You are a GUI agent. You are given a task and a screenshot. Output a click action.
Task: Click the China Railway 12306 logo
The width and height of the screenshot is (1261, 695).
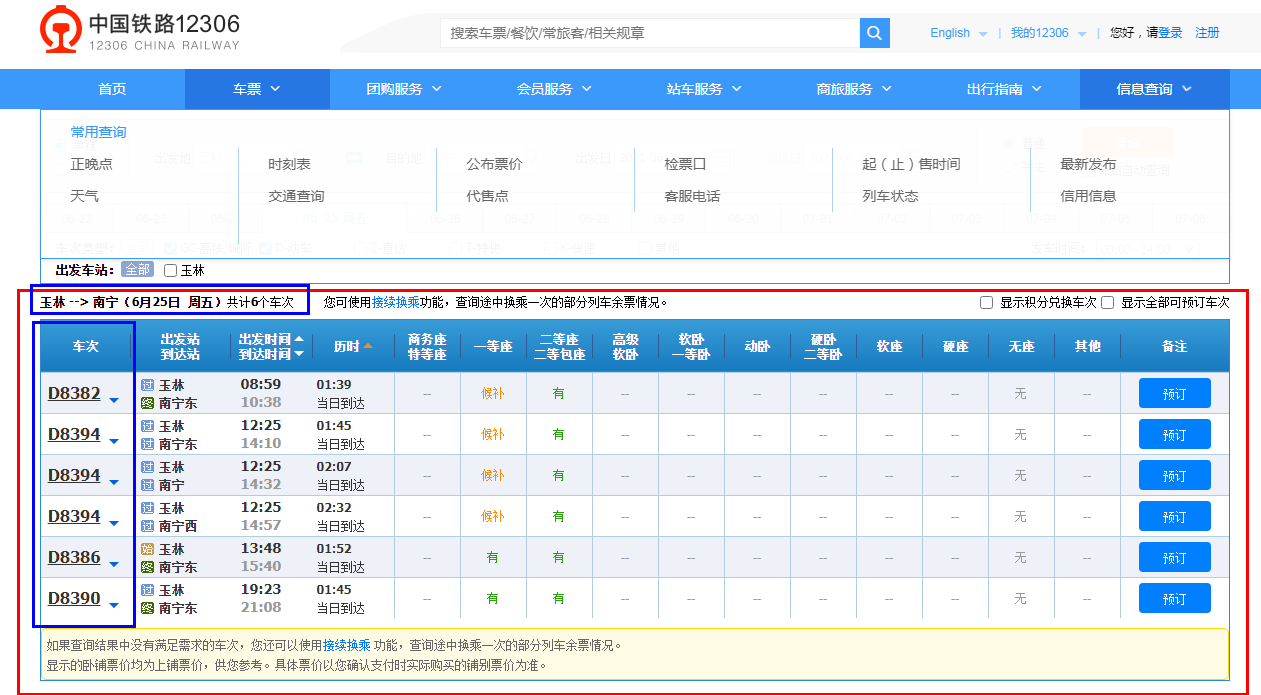point(141,31)
